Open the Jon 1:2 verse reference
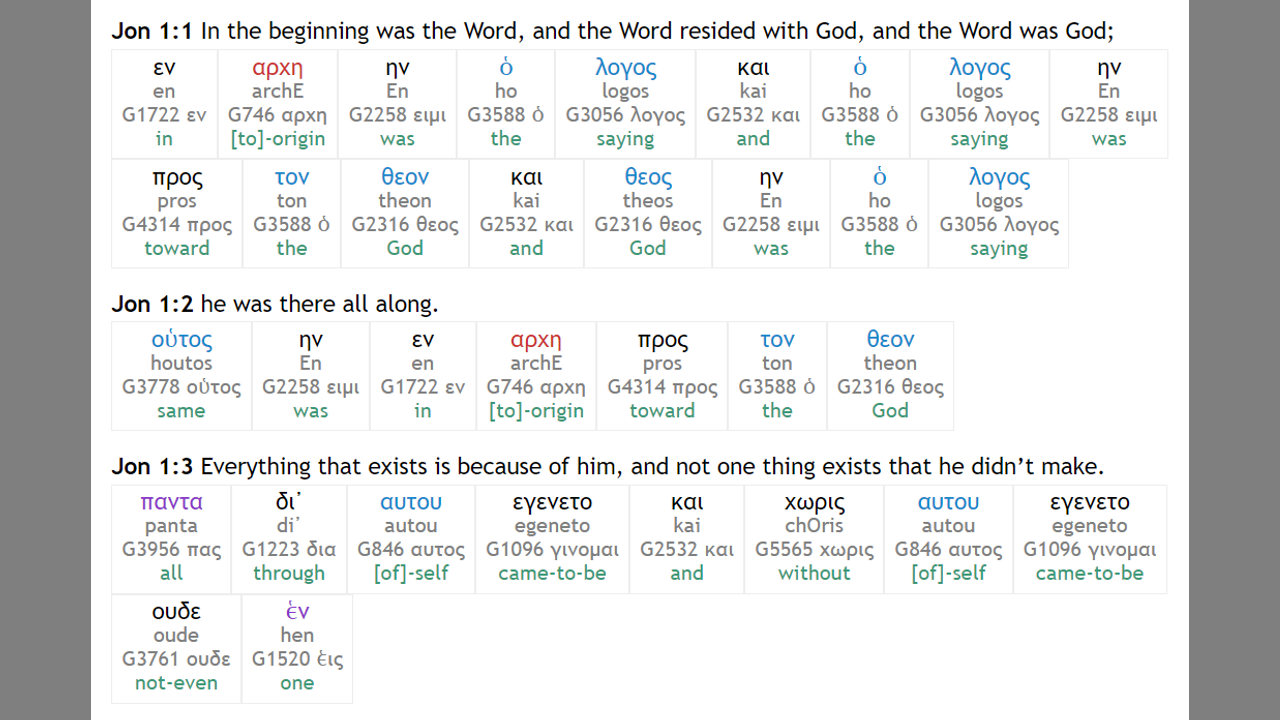Screen dimensions: 1280x720 point(153,303)
